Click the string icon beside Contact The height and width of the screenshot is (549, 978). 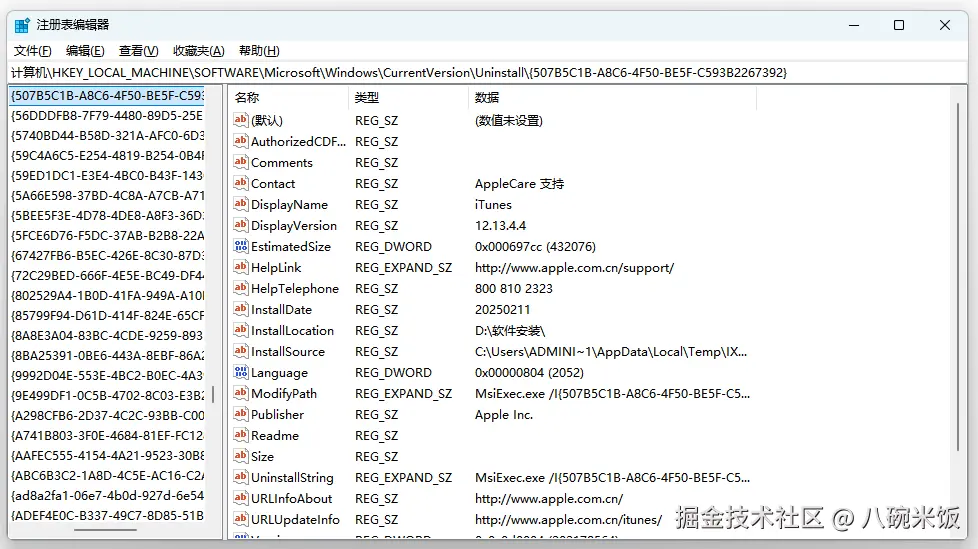[241, 183]
